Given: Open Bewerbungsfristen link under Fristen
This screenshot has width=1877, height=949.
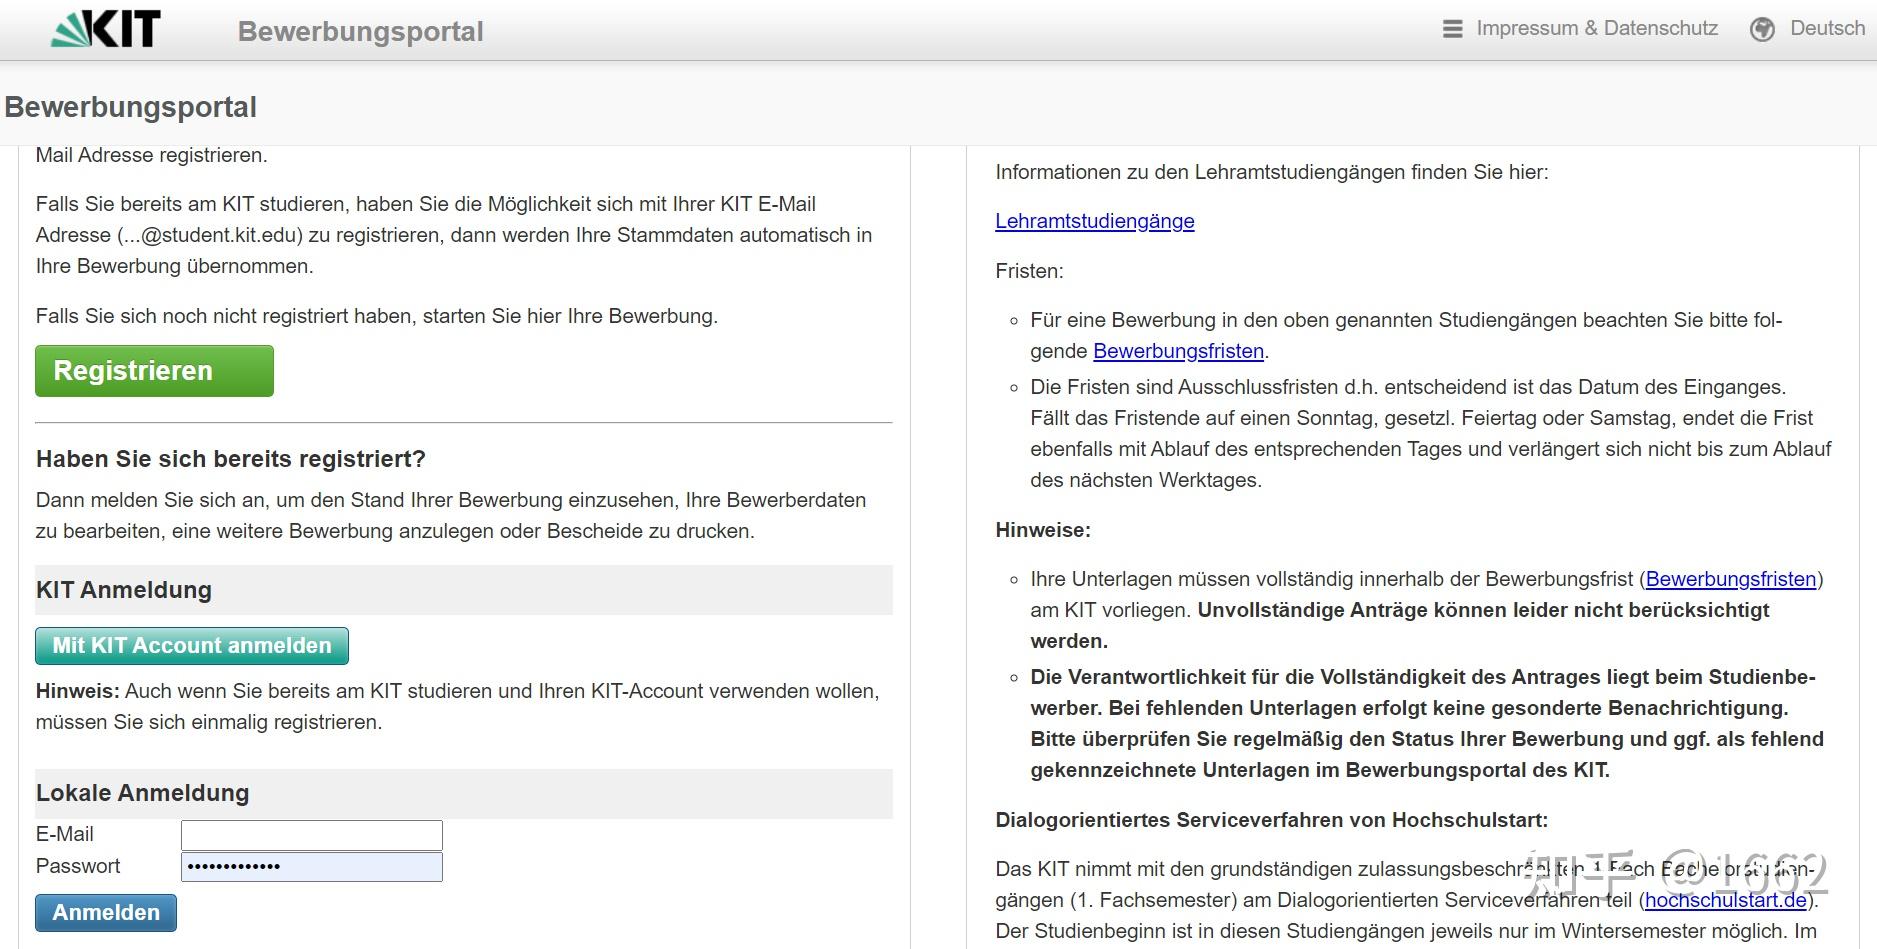Looking at the screenshot, I should pyautogui.click(x=1178, y=351).
